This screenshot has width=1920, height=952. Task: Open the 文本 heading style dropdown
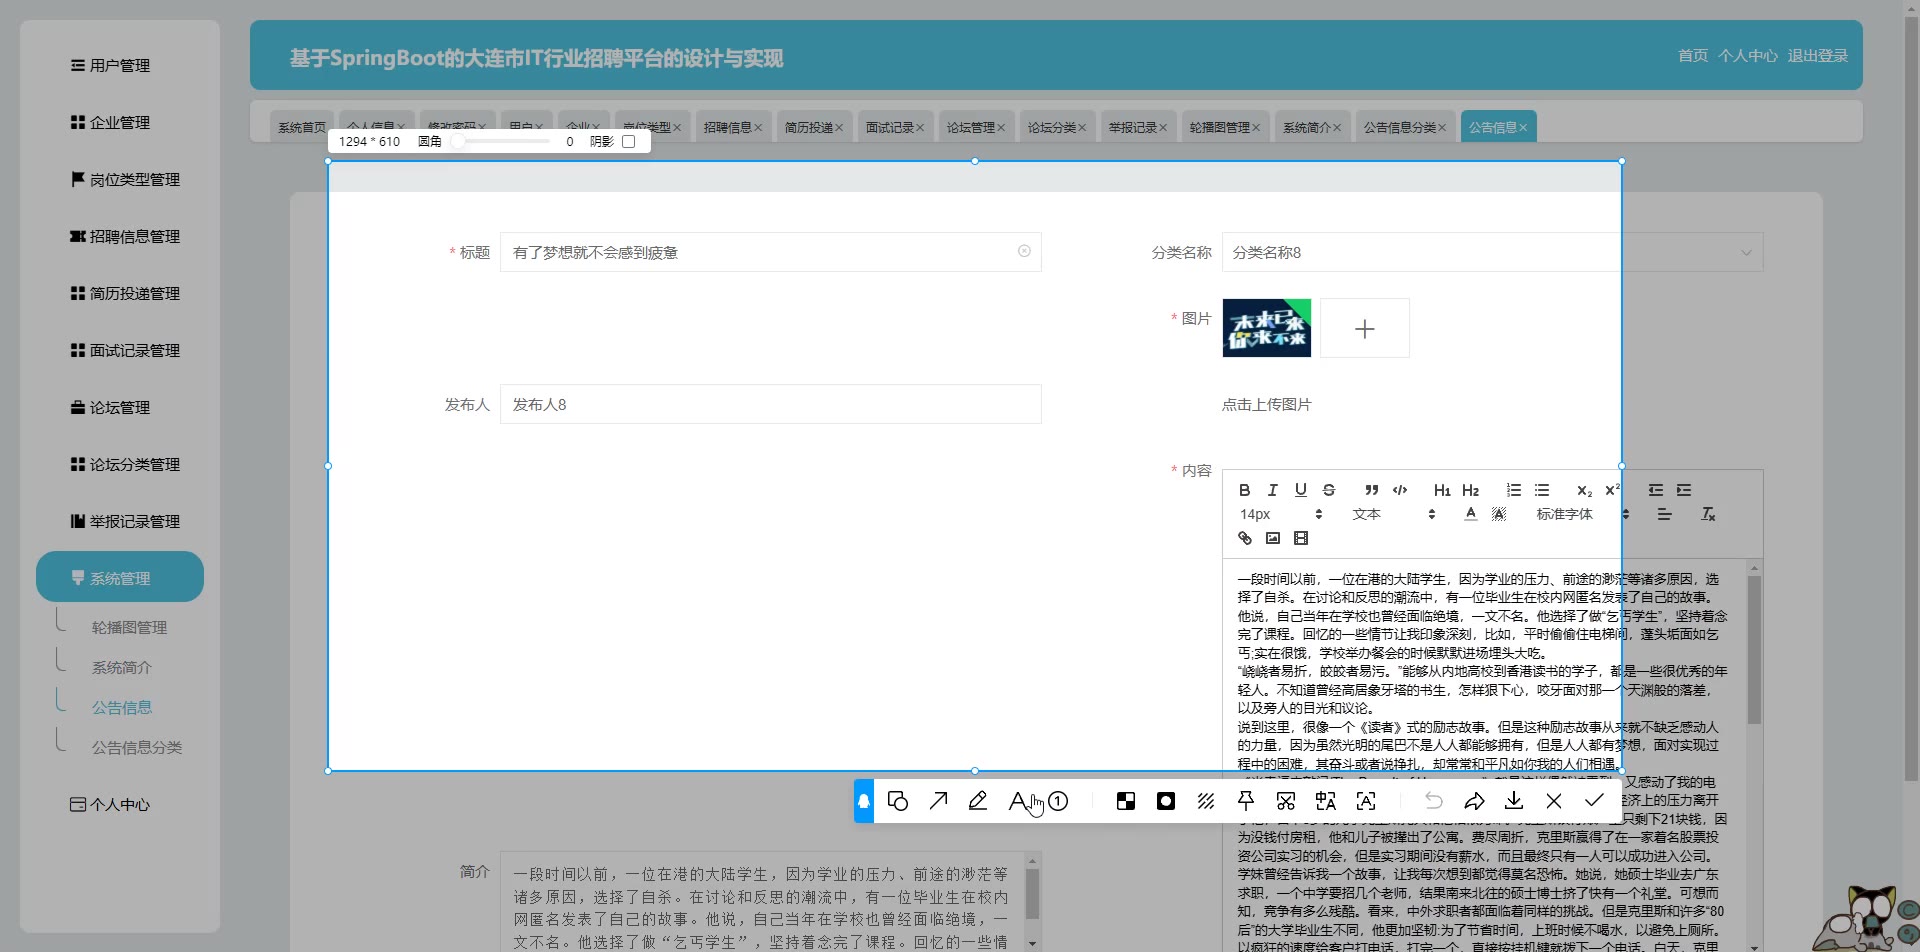pos(1393,514)
